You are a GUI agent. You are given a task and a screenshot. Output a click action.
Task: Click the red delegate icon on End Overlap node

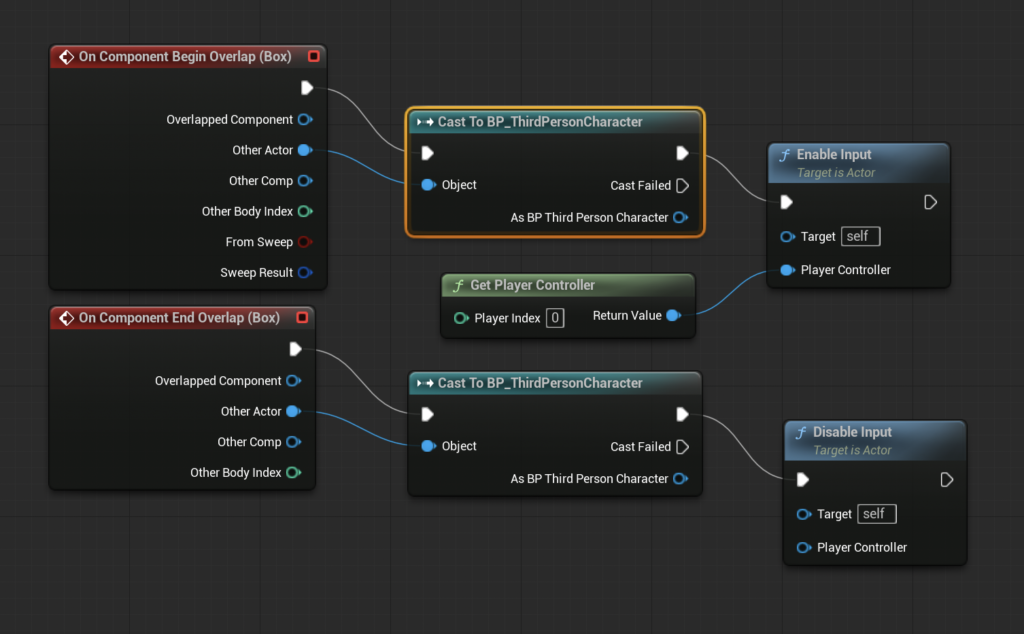pos(301,318)
